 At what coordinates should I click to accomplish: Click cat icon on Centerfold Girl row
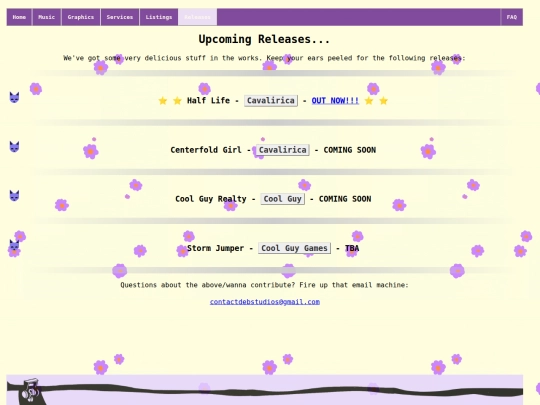(14, 147)
